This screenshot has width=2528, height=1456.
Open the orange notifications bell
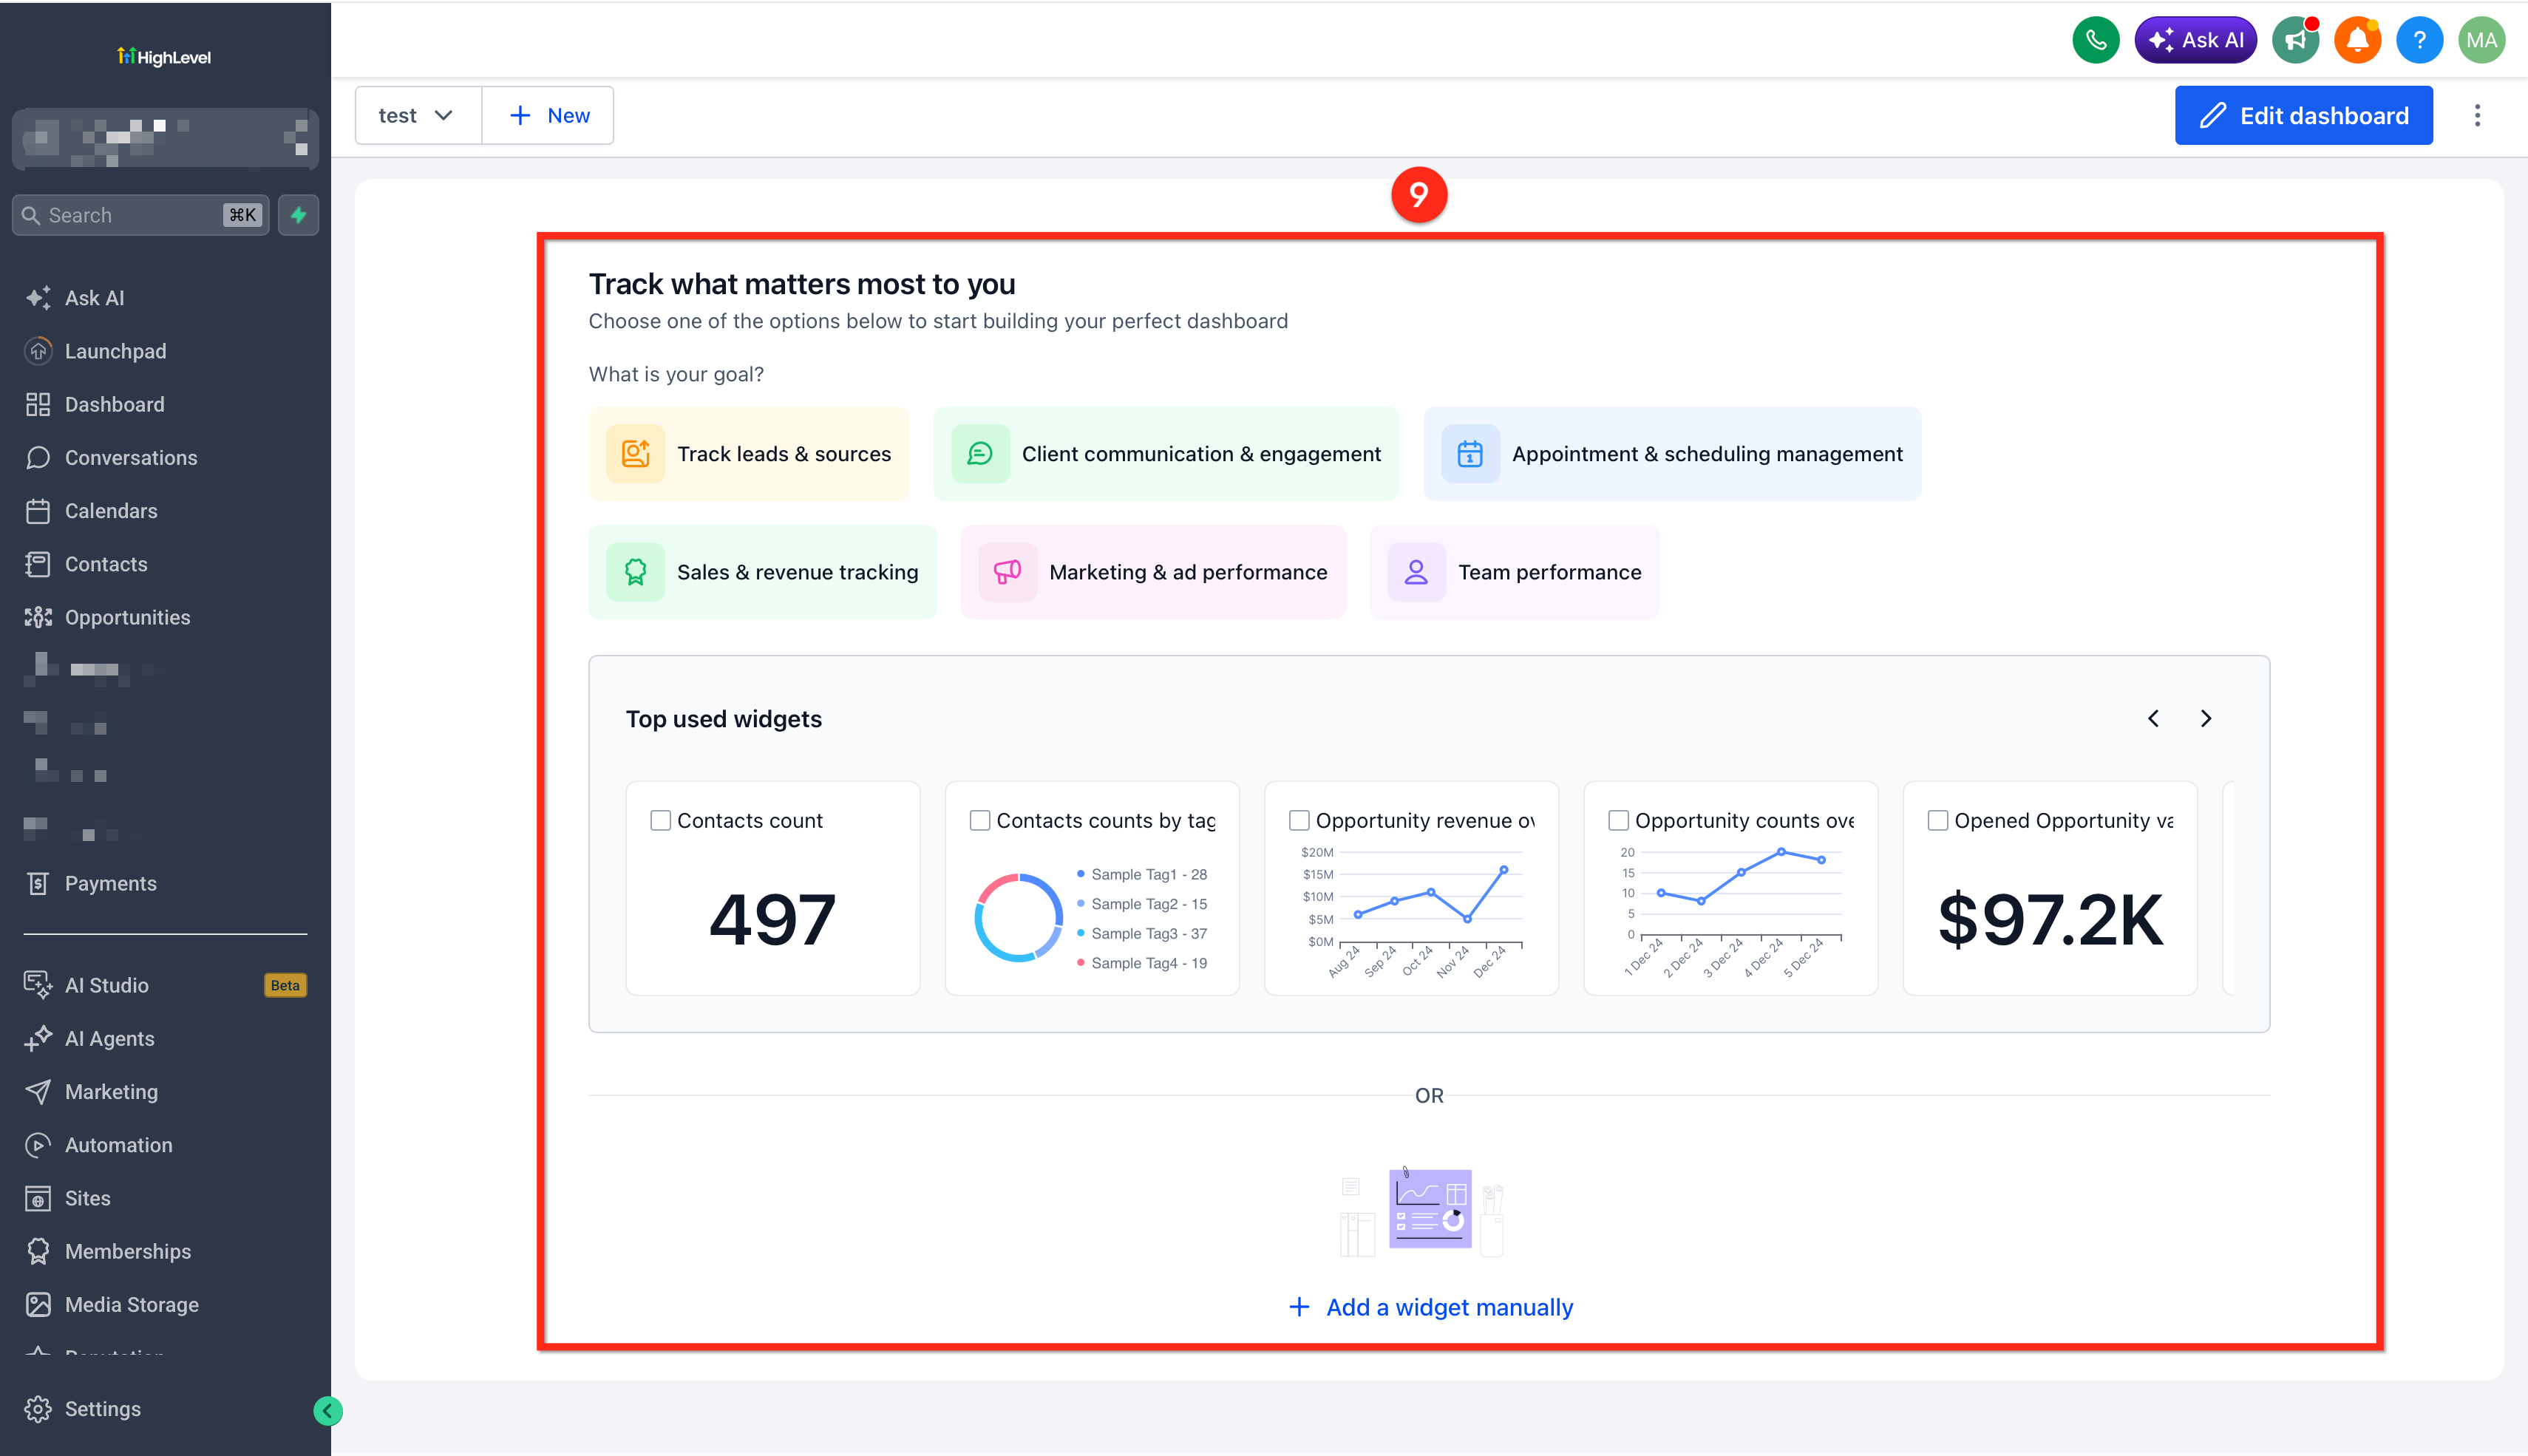coord(2357,40)
